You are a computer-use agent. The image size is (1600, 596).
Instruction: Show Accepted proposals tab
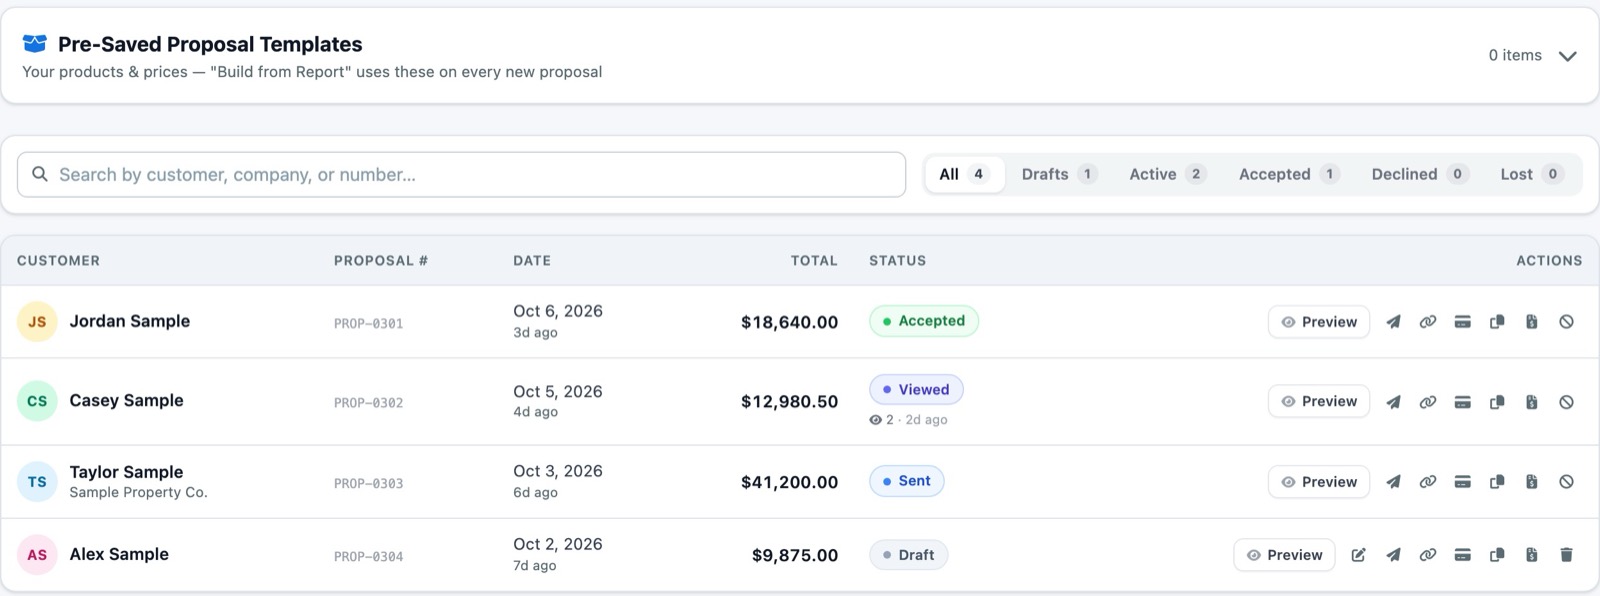(x=1289, y=174)
